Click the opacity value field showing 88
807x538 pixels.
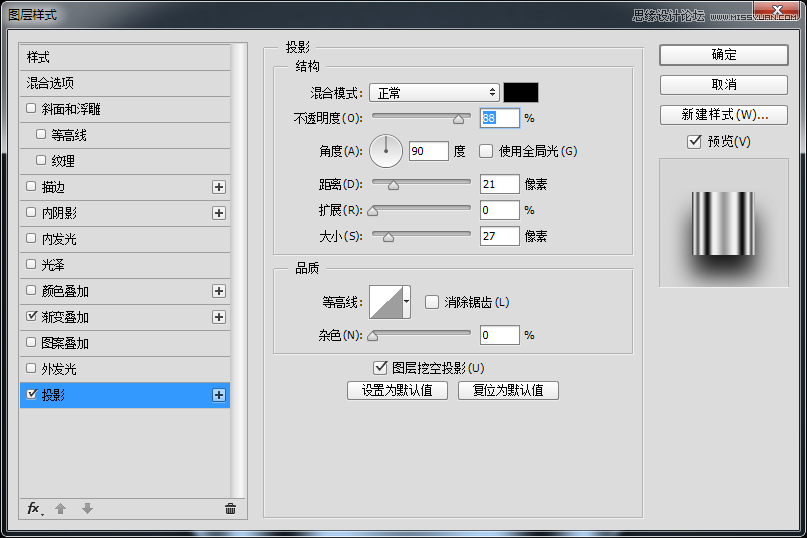click(x=499, y=118)
